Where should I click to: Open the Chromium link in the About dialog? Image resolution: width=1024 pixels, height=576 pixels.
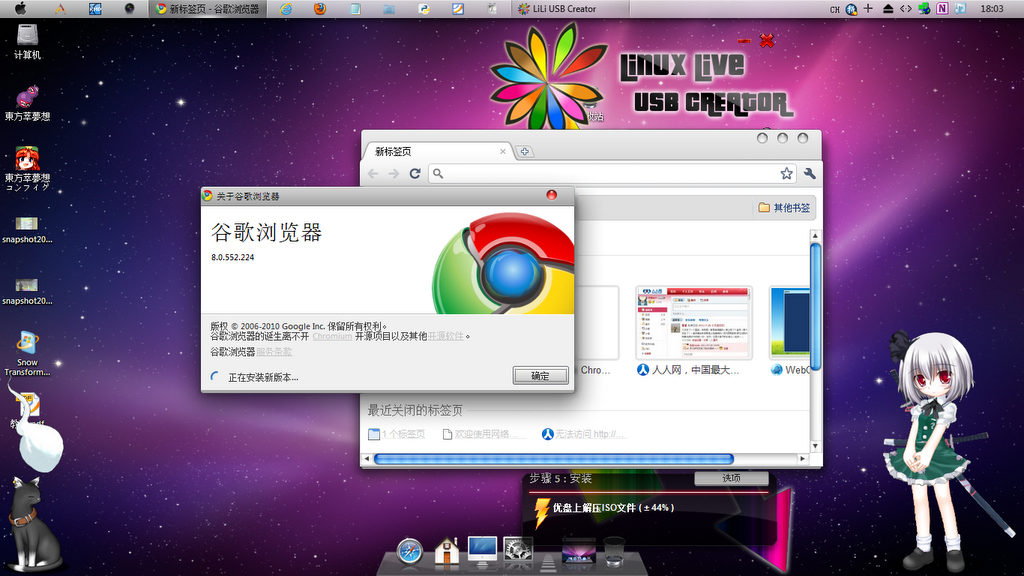coord(332,336)
